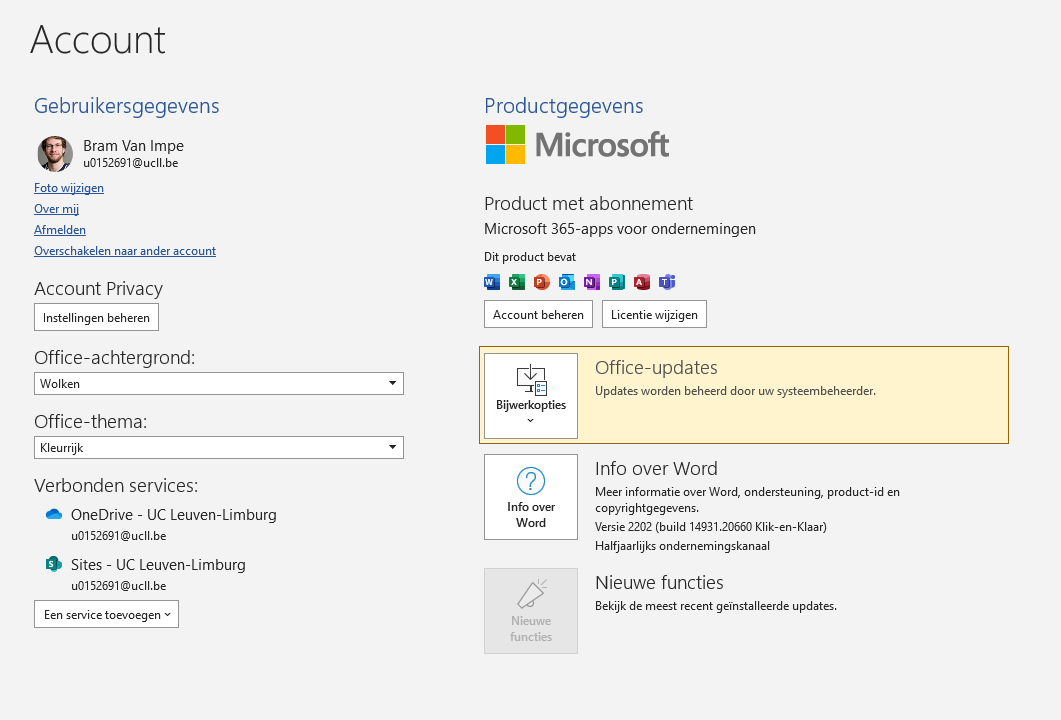Click the Access app icon
1061x720 pixels.
pyautogui.click(x=642, y=282)
